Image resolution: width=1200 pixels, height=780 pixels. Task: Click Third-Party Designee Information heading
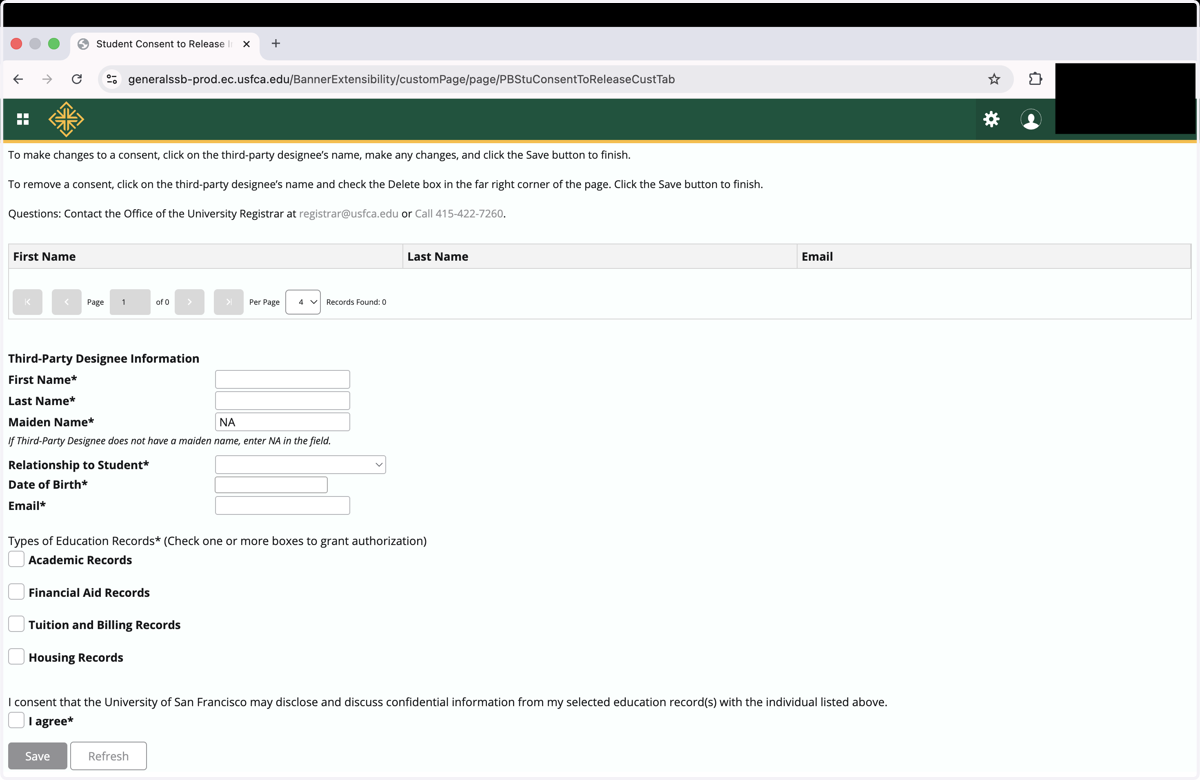(104, 358)
